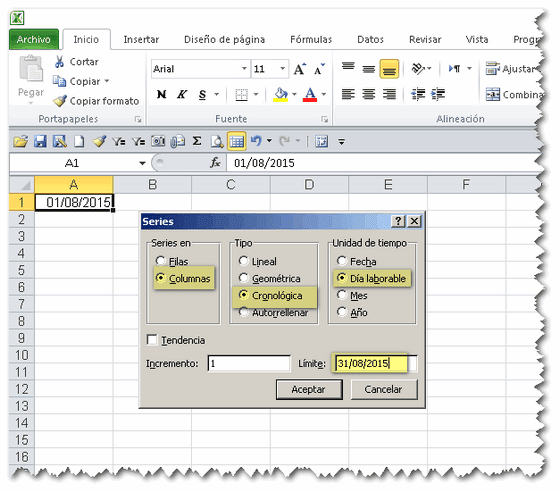Center cell text horizontally
Image resolution: width=560 pixels, height=492 pixels.
tap(369, 94)
